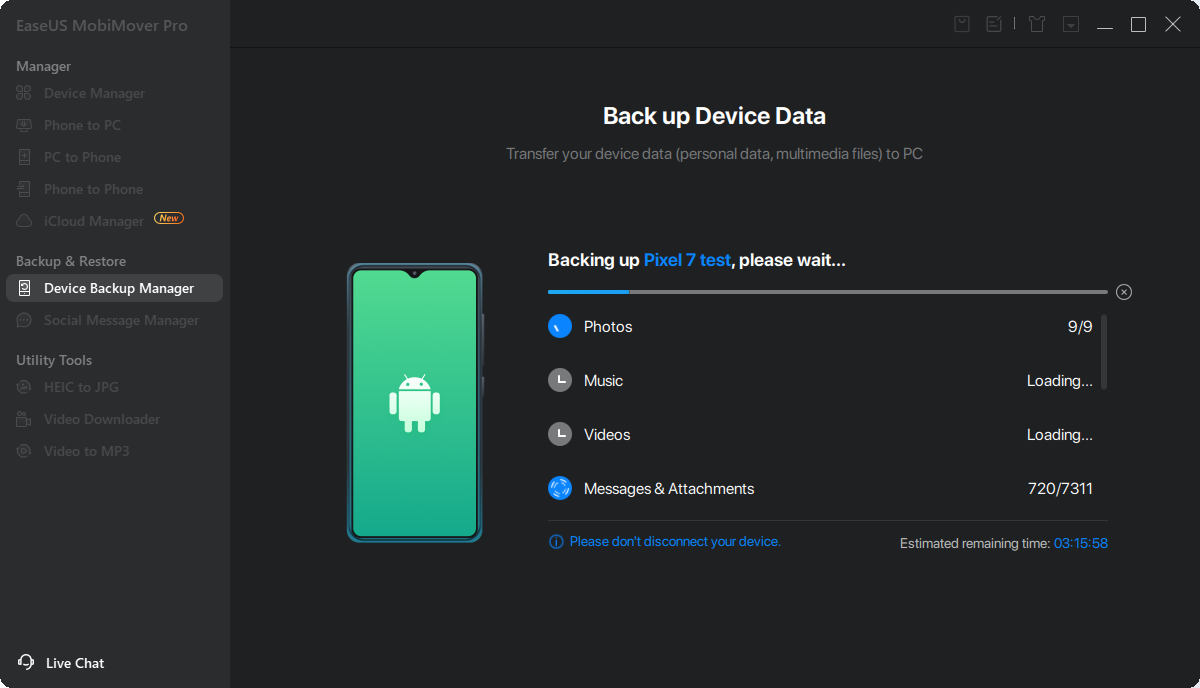Click the backup list scrollbar
The width and height of the screenshot is (1200, 688).
point(1104,352)
